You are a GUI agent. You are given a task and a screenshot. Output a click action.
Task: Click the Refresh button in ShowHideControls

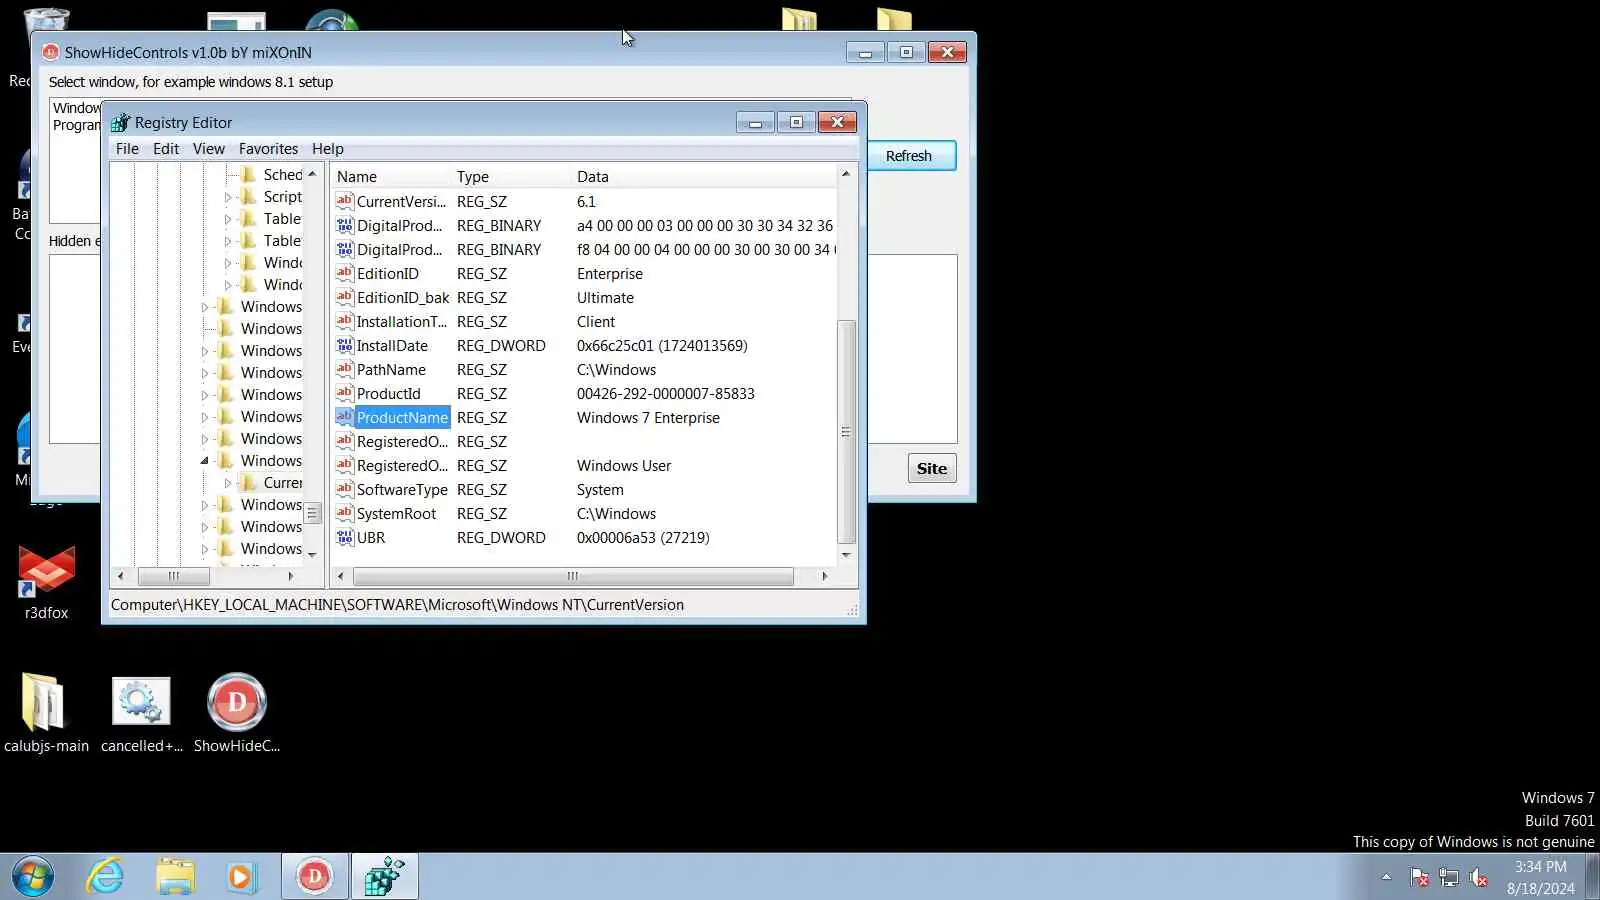click(909, 156)
